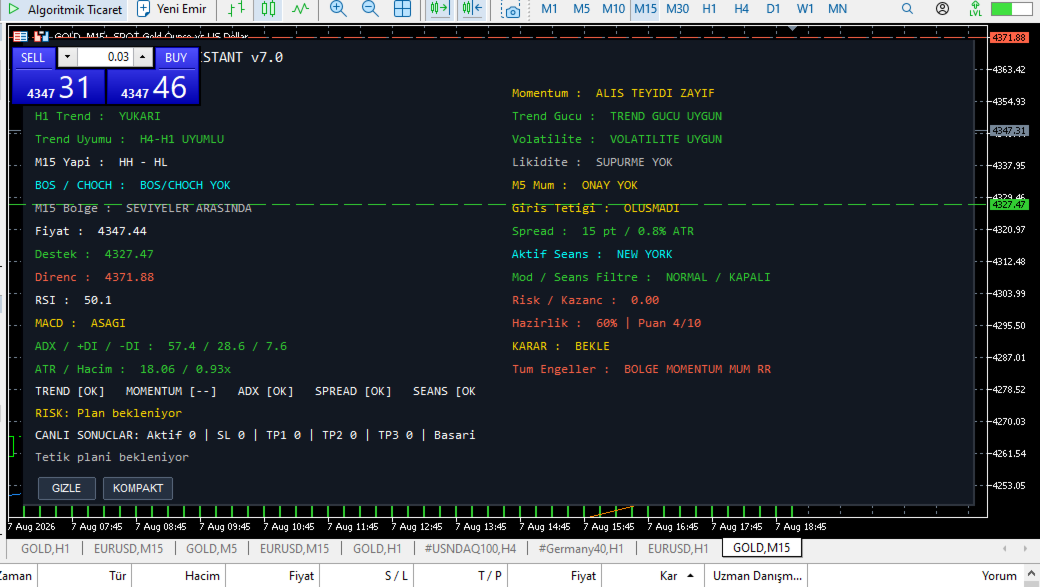Open the lot volume dropdown arrow

click(x=67, y=57)
